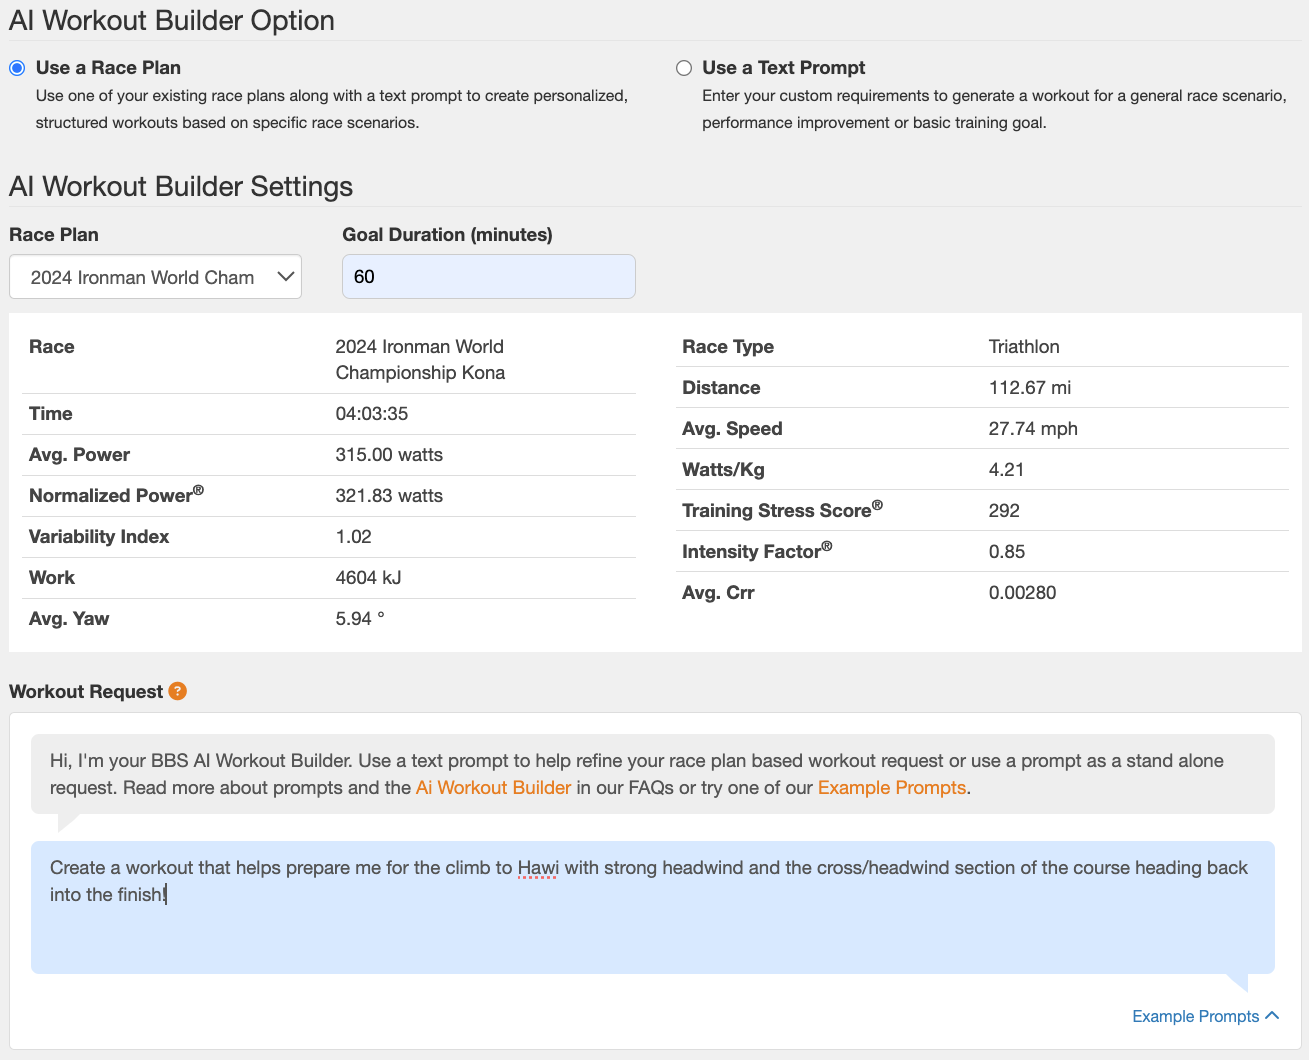Viewport: 1309px width, 1060px height.
Task: Open the Race Plan dropdown
Action: (155, 277)
